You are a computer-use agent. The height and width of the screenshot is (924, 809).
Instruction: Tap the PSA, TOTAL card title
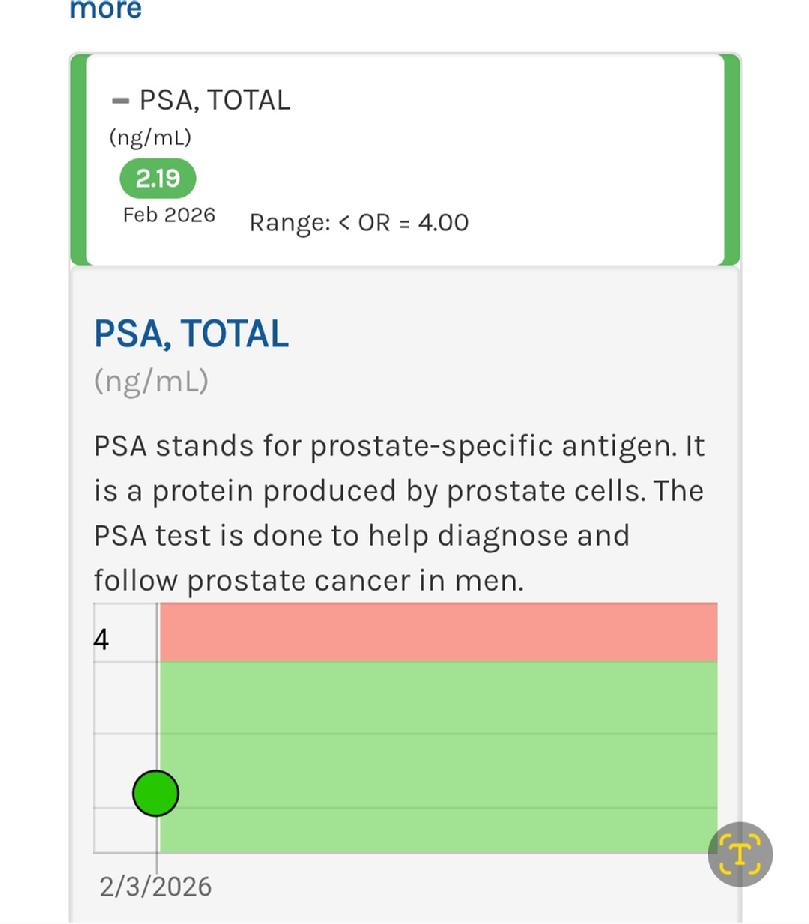tap(214, 100)
